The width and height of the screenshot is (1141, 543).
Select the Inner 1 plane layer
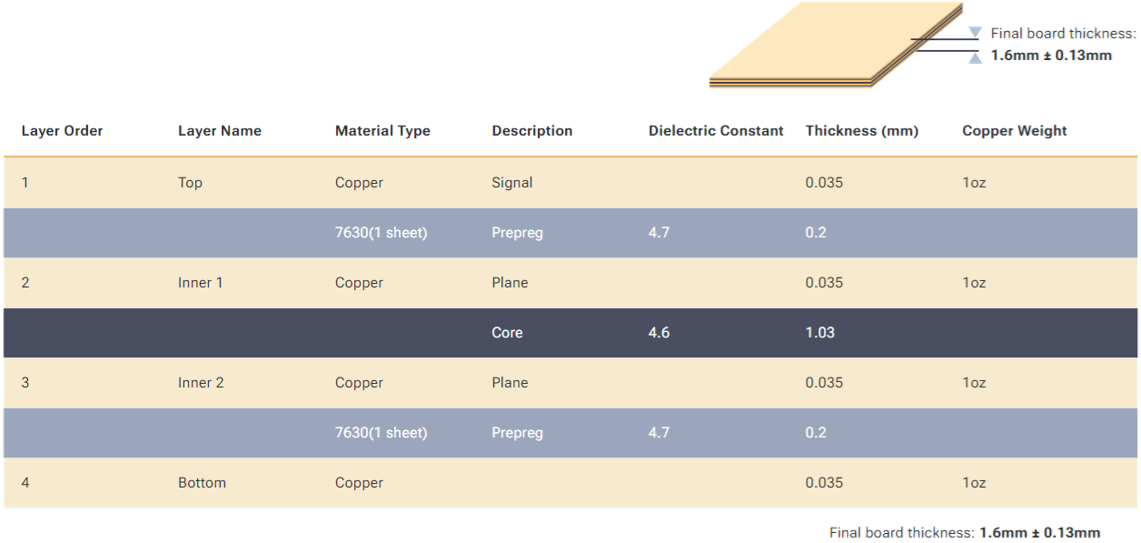[x=570, y=282]
